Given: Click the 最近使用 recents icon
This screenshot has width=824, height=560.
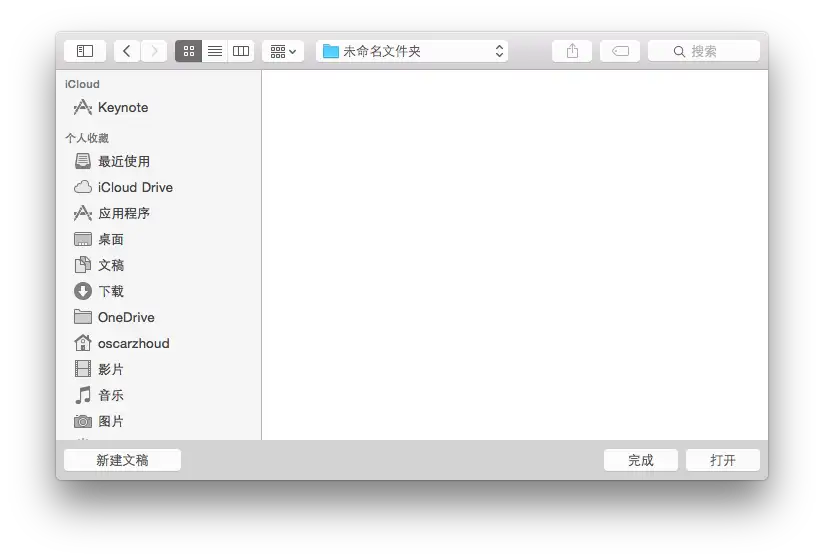Looking at the screenshot, I should (83, 161).
